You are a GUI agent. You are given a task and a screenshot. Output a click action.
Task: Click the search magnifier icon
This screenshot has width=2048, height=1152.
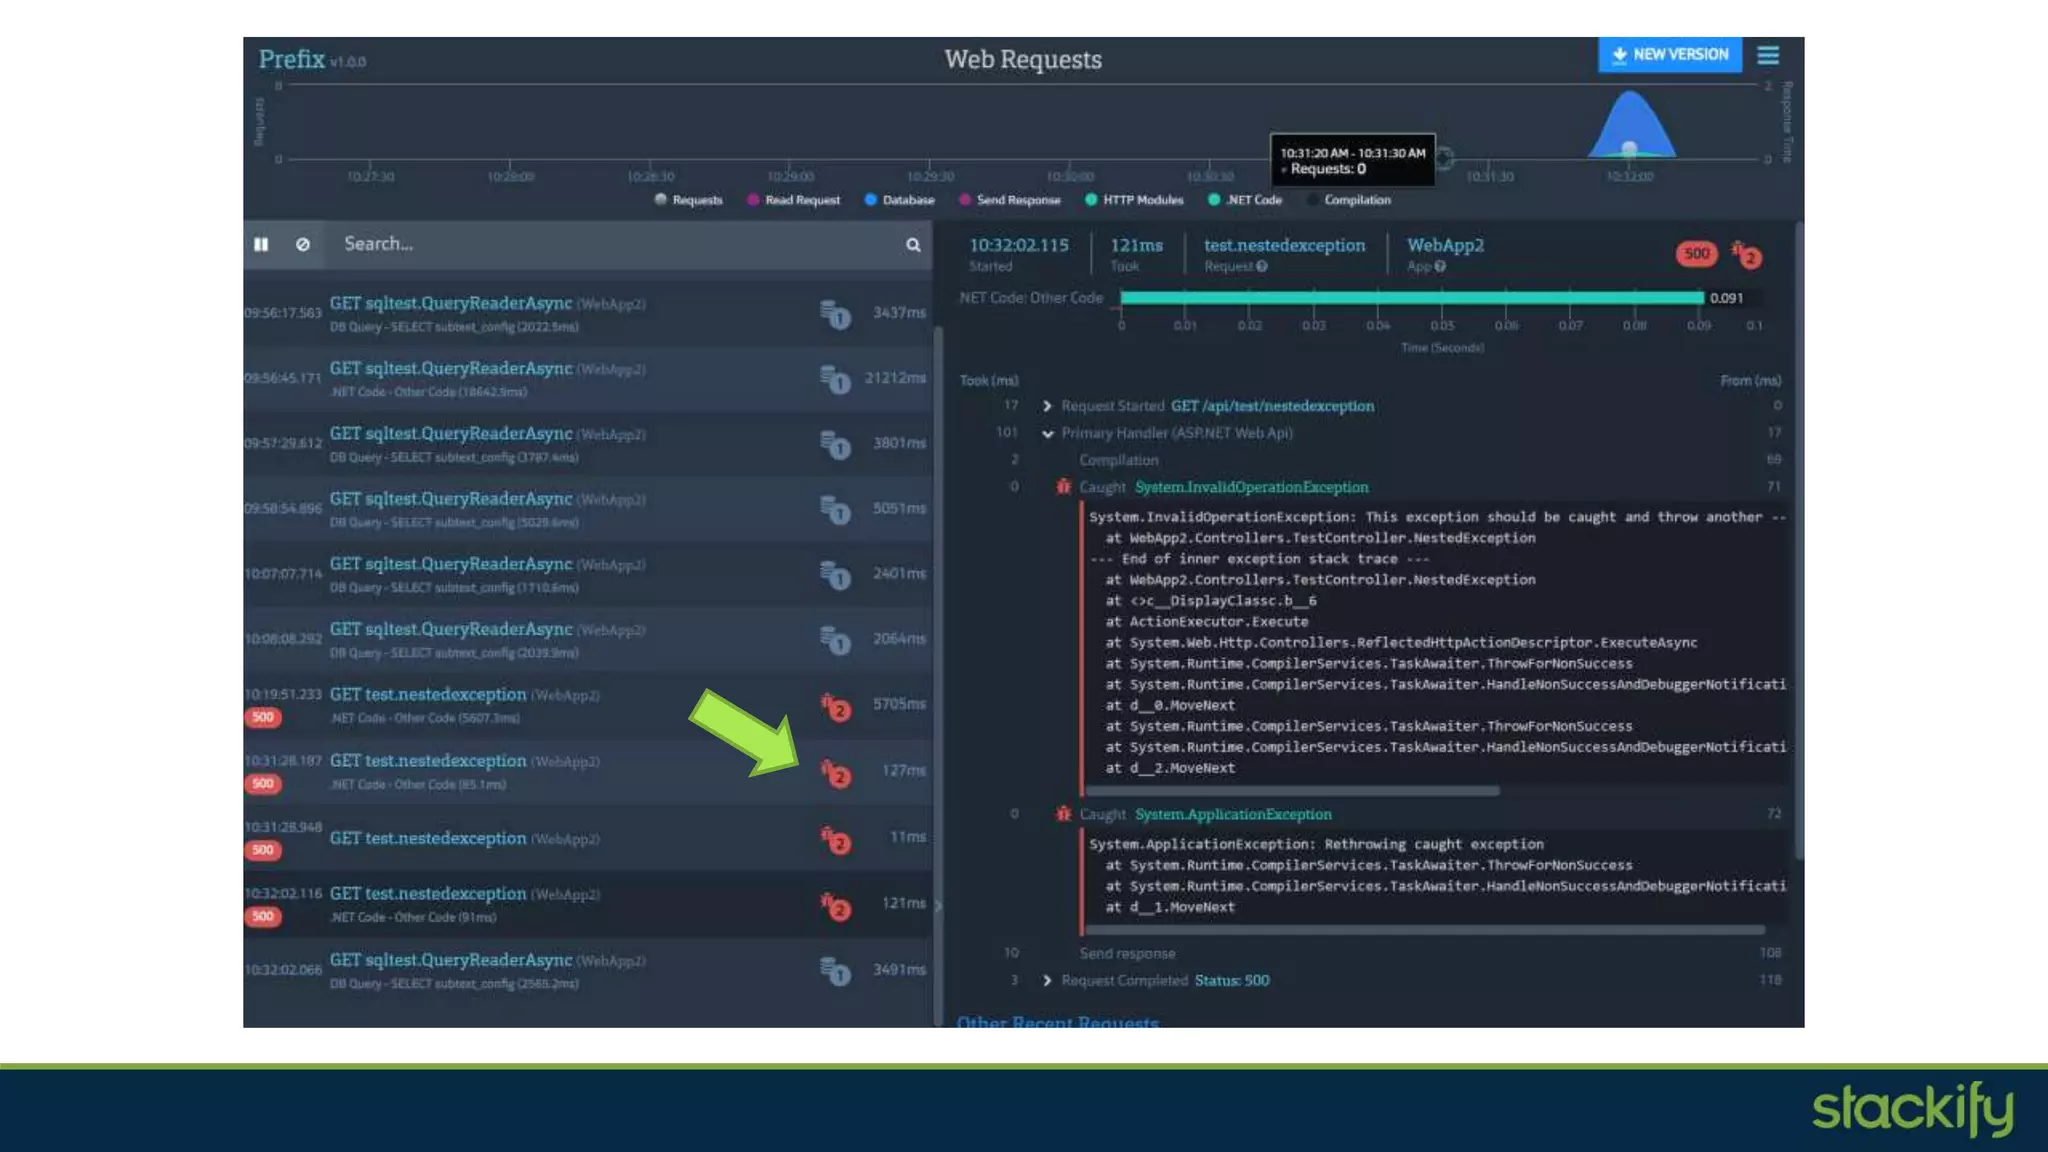(913, 245)
